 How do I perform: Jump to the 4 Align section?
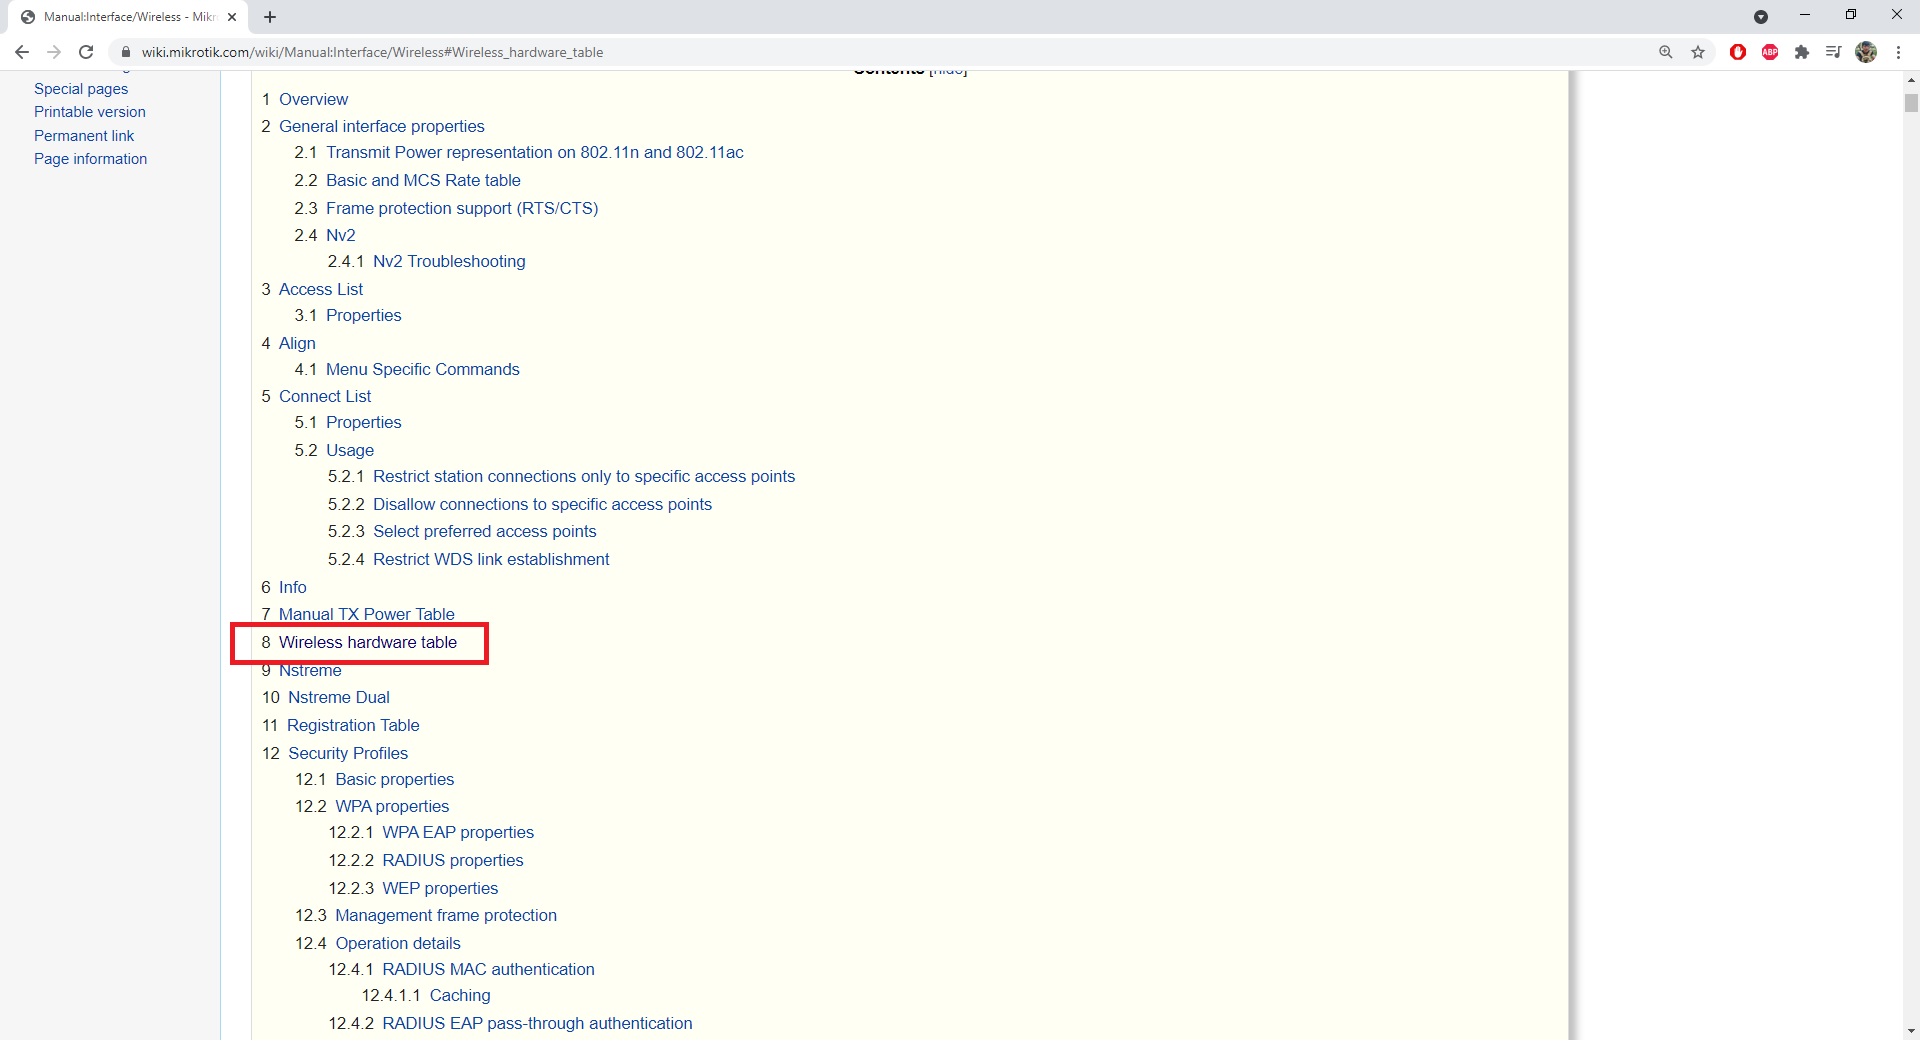(x=299, y=344)
